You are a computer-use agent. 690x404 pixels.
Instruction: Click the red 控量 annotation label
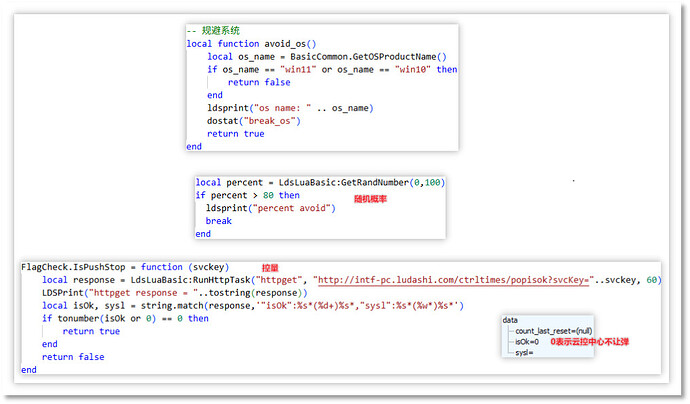(270, 268)
